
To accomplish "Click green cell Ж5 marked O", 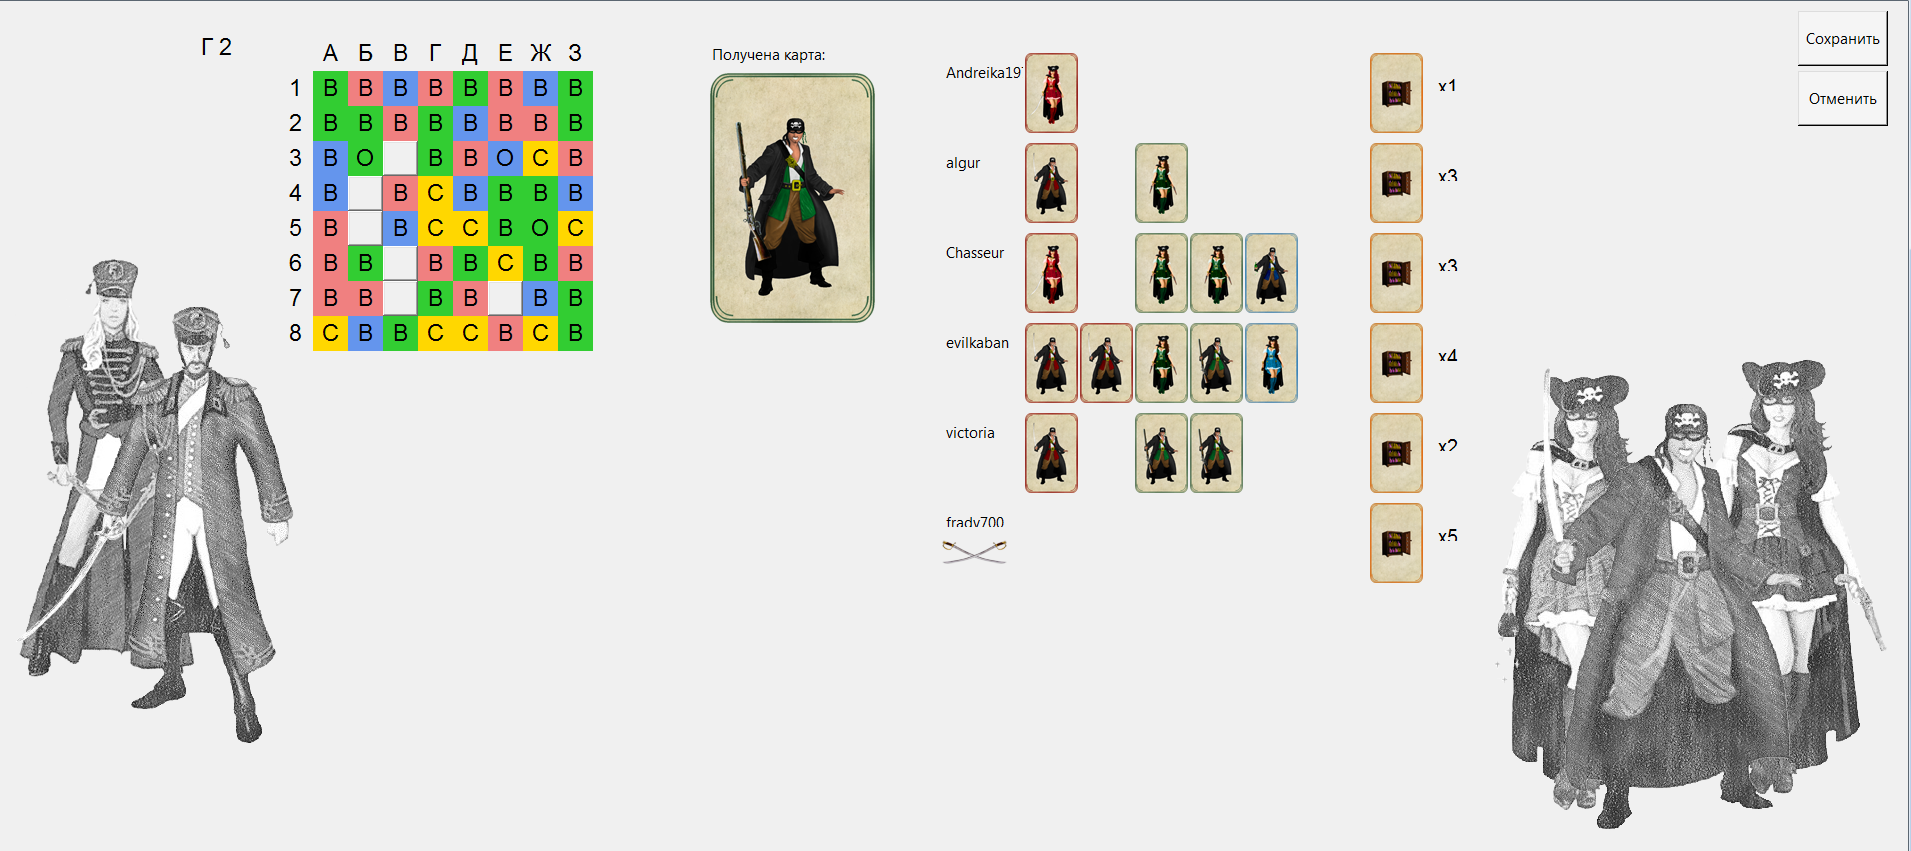I will (540, 228).
